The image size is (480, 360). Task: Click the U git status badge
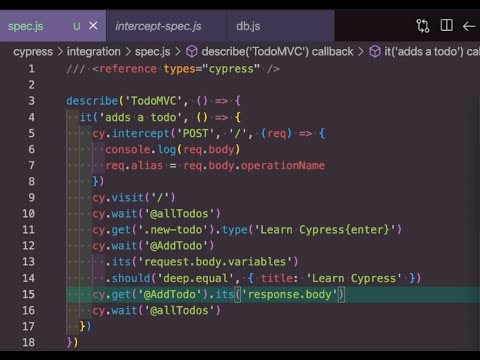77,26
